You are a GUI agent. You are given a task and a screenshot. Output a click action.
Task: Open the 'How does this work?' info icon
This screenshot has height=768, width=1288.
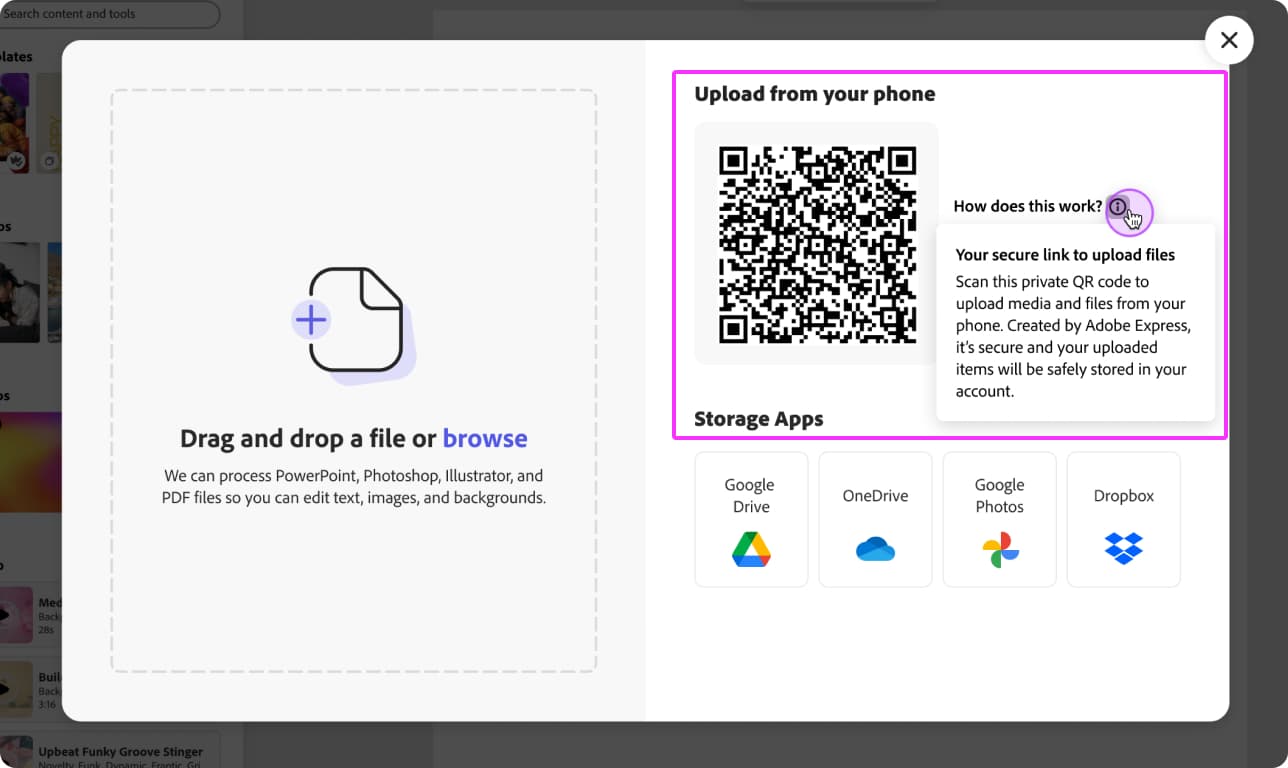1118,207
